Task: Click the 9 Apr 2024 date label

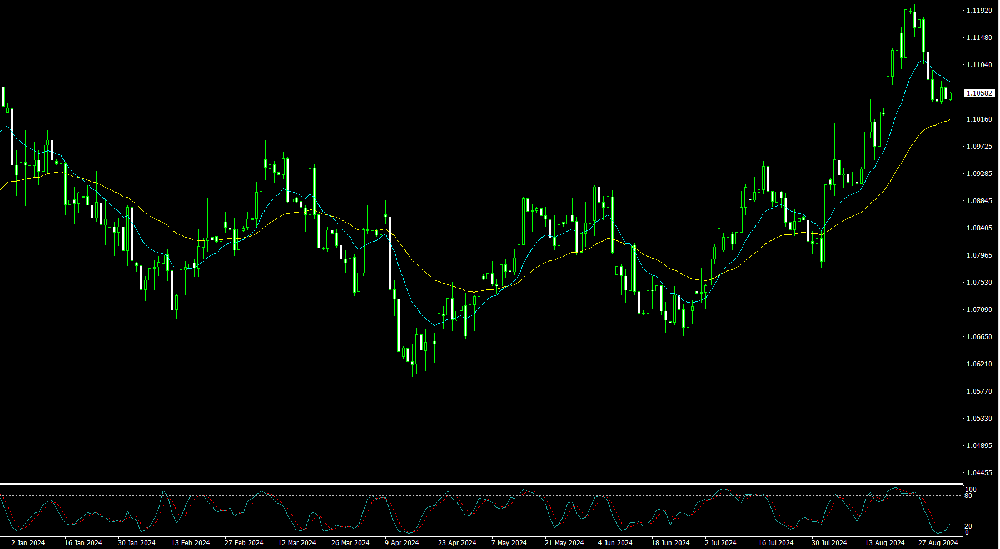Action: (403, 544)
